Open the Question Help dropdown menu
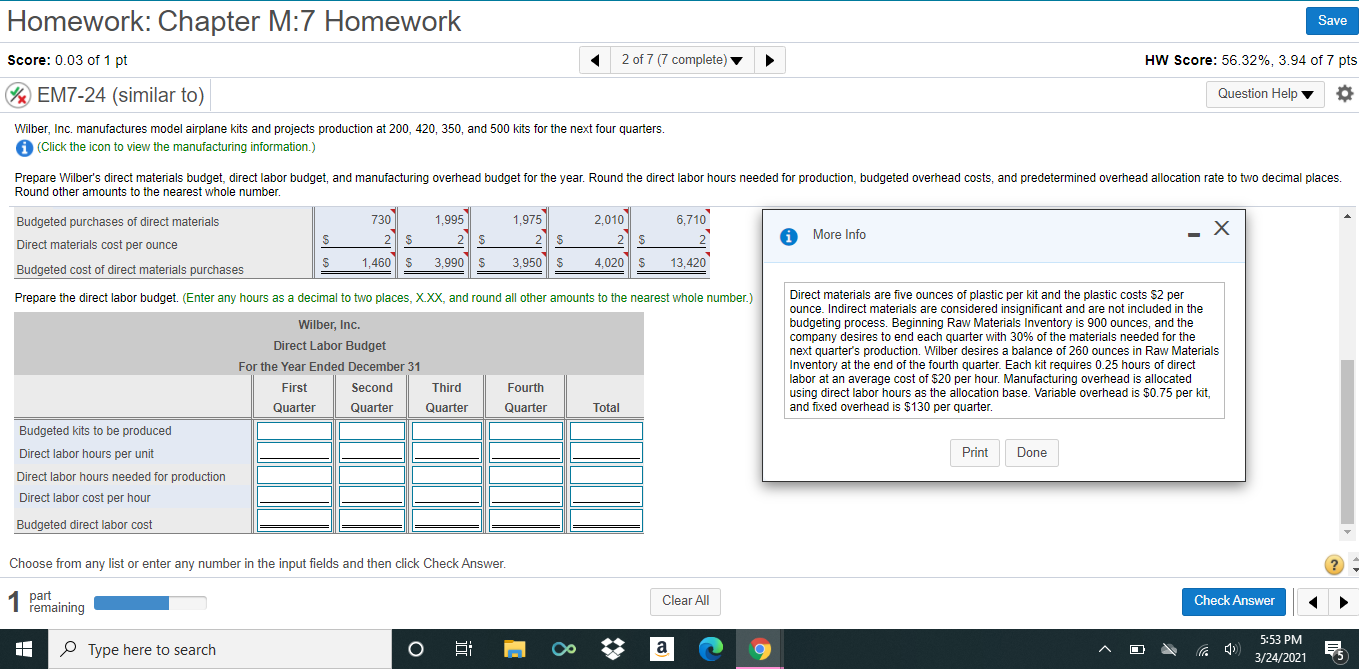The height and width of the screenshot is (669, 1359). coord(1266,94)
